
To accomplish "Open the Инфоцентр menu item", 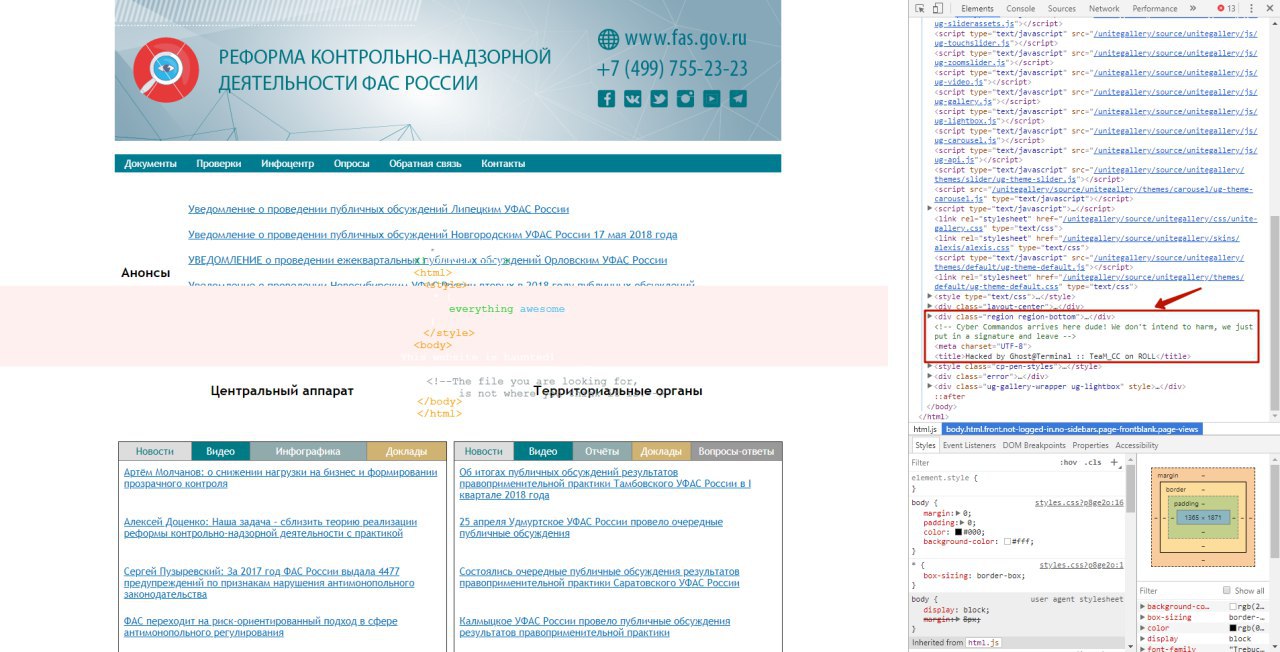I will click(287, 164).
